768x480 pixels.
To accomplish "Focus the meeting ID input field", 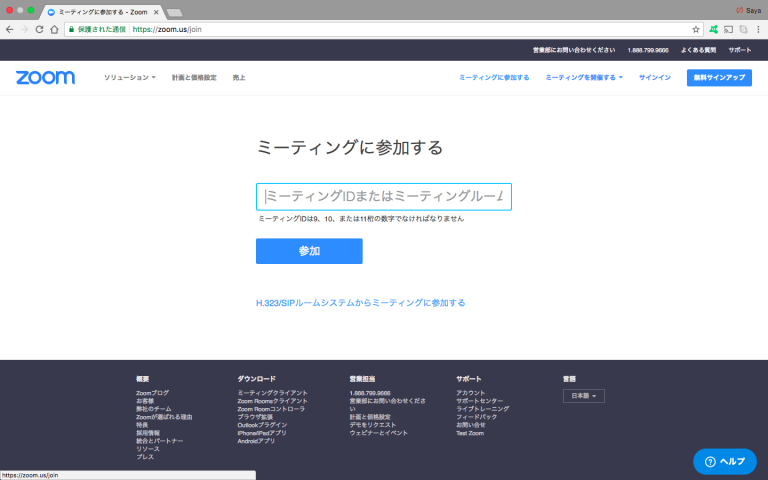I will (384, 196).
